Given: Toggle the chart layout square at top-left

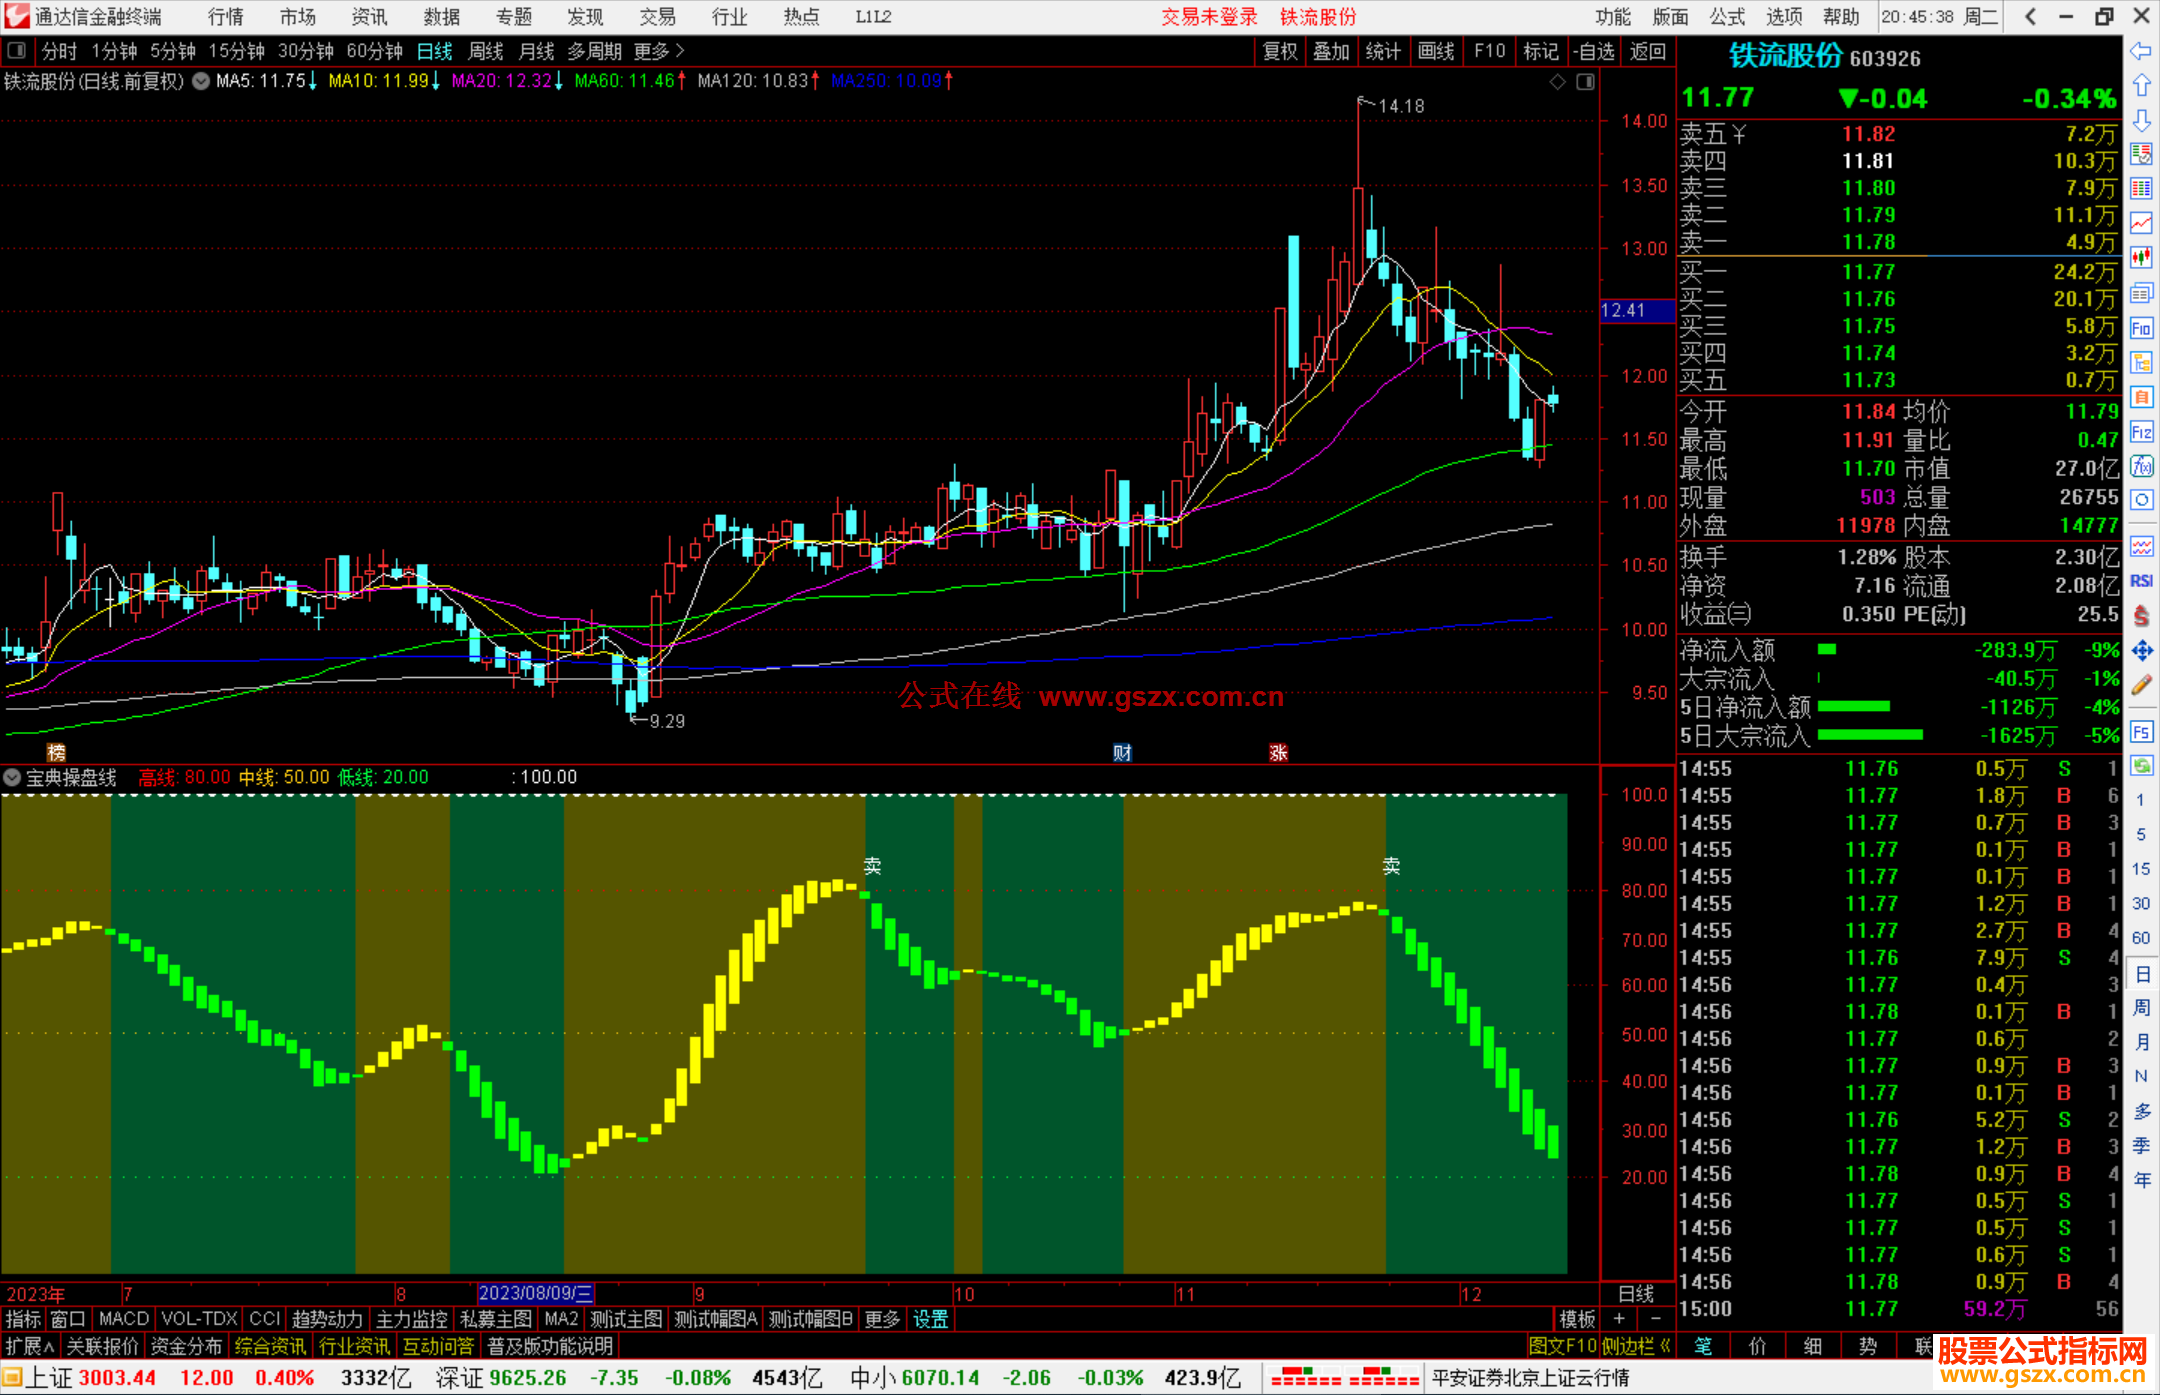Looking at the screenshot, I should [x=17, y=51].
